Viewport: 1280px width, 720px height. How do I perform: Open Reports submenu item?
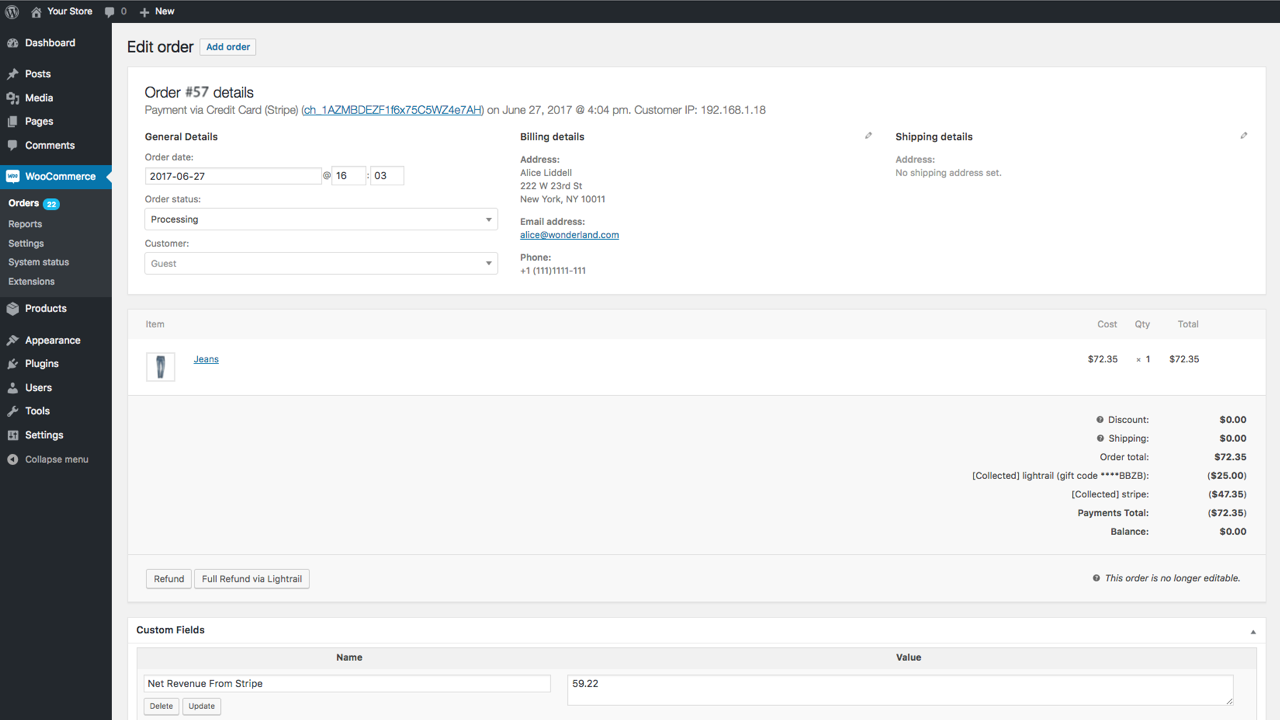[x=25, y=224]
